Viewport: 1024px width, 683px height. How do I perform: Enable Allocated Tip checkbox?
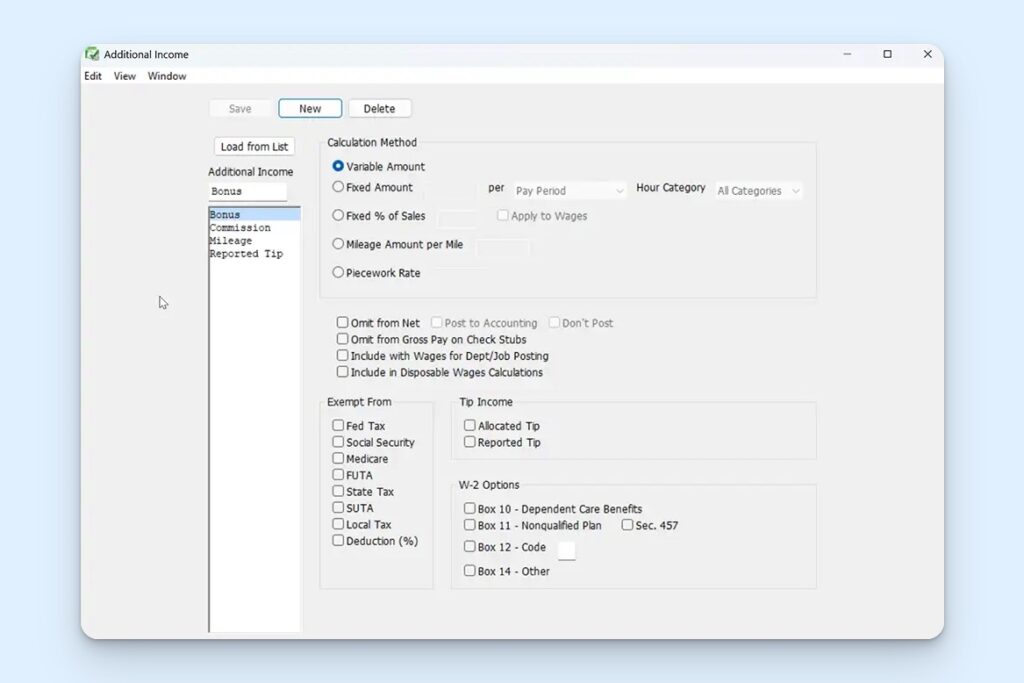[x=470, y=425]
